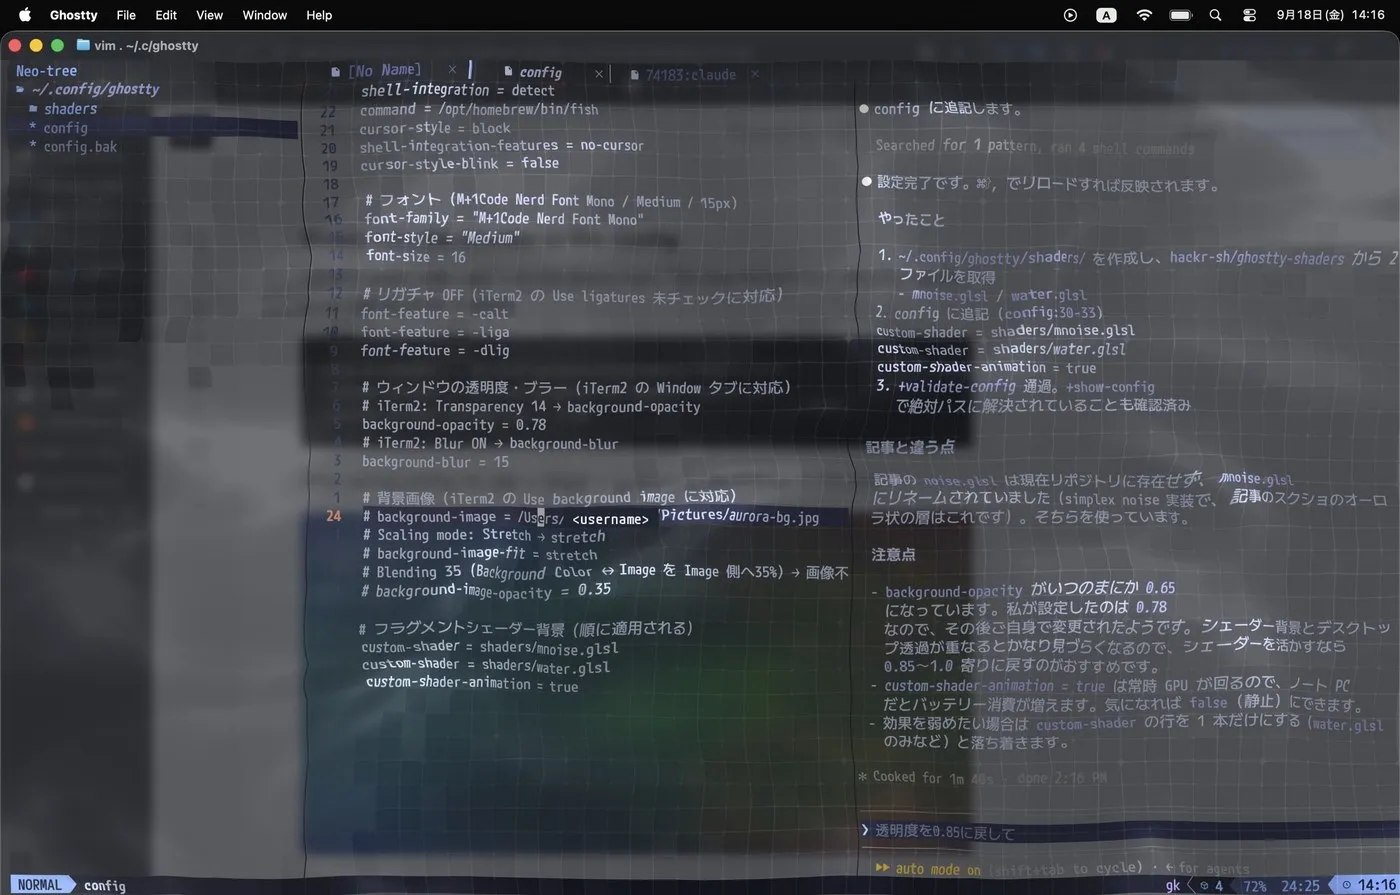This screenshot has height=895, width=1400.
Task: Click the 72% position indicator in statusline
Action: [1255, 886]
